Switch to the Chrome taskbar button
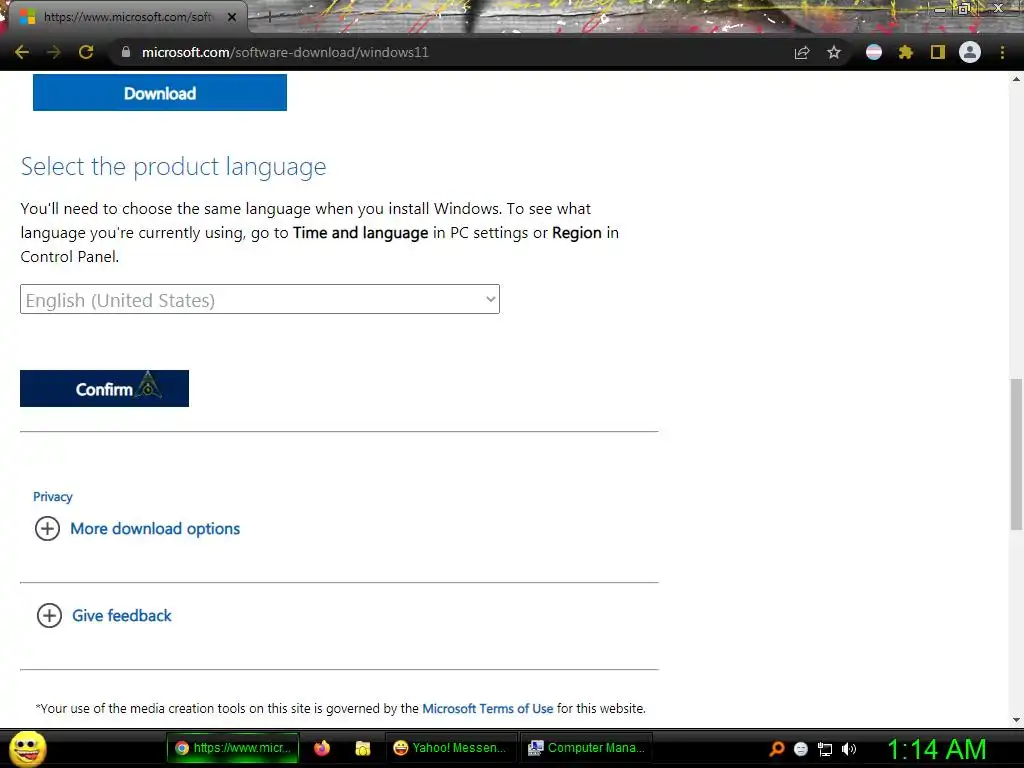 click(x=232, y=748)
